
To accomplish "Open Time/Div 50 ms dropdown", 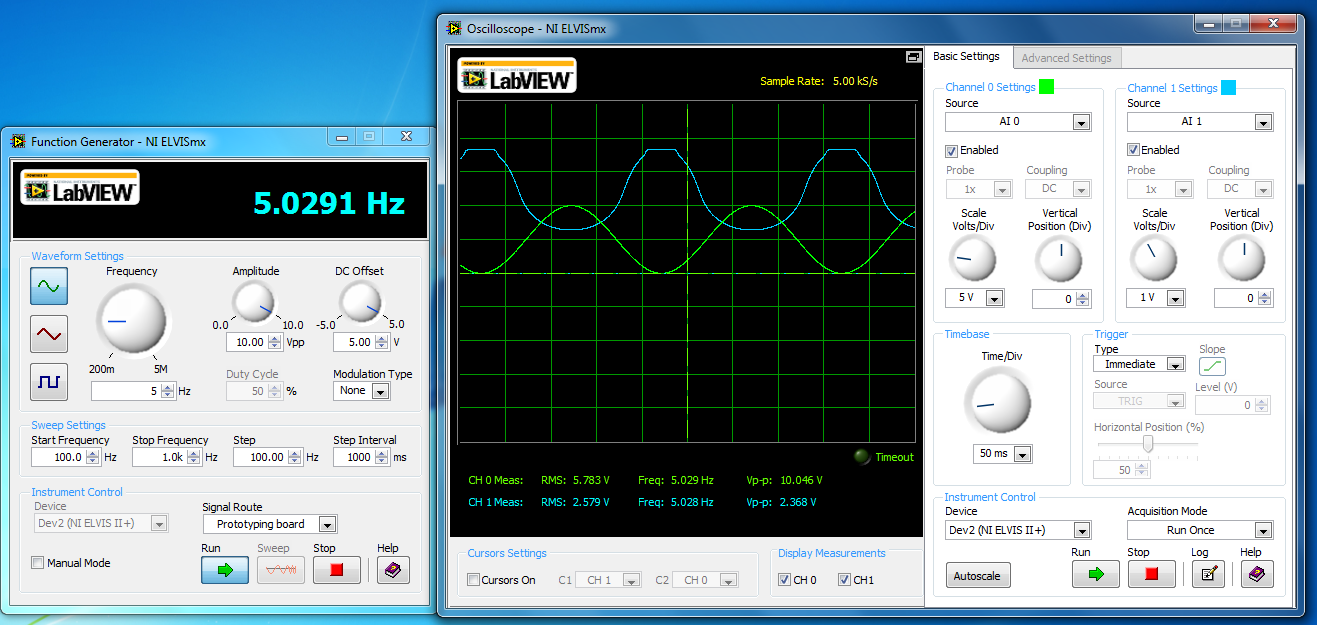I will [x=1002, y=454].
